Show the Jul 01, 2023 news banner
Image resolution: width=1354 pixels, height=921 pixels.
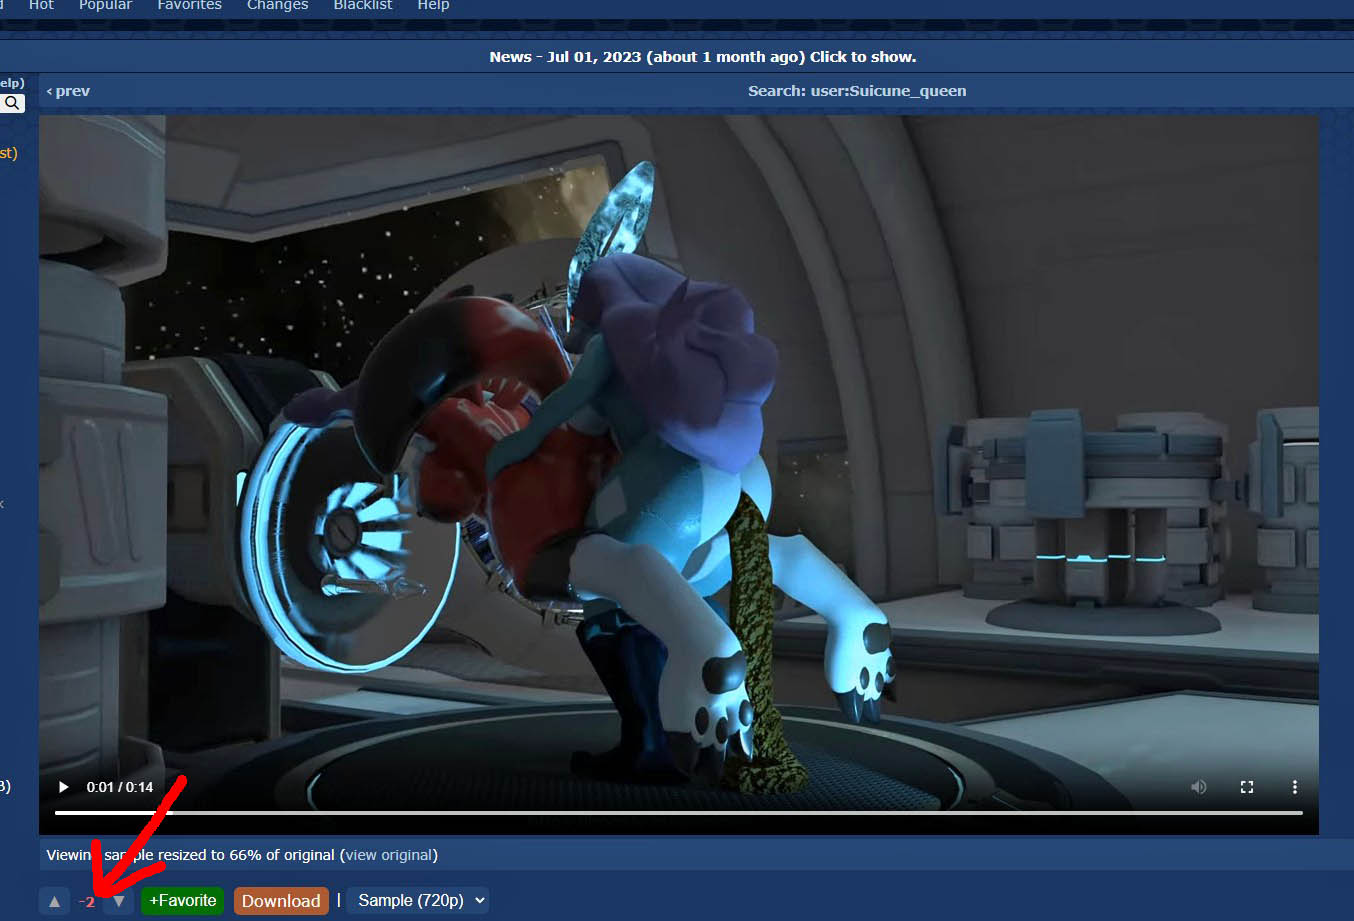pos(702,57)
